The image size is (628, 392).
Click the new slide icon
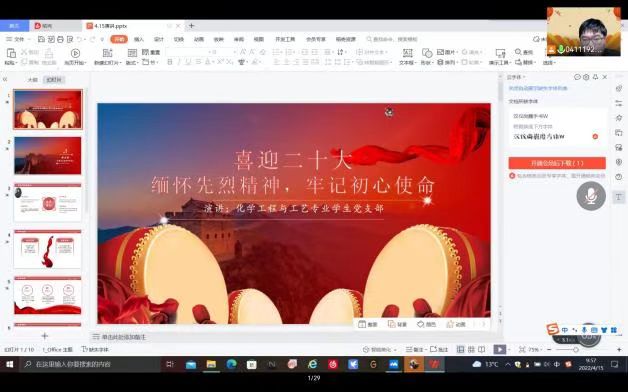[107, 53]
